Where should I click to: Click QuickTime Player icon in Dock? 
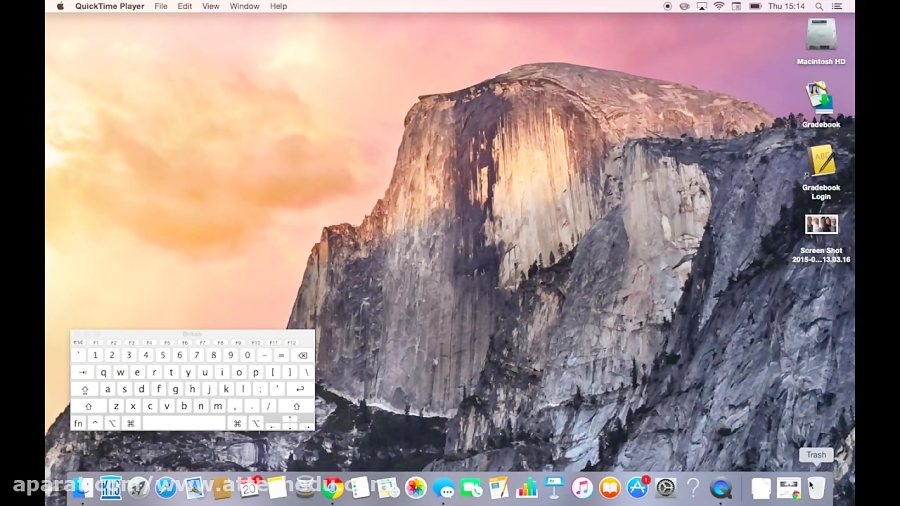[721, 488]
